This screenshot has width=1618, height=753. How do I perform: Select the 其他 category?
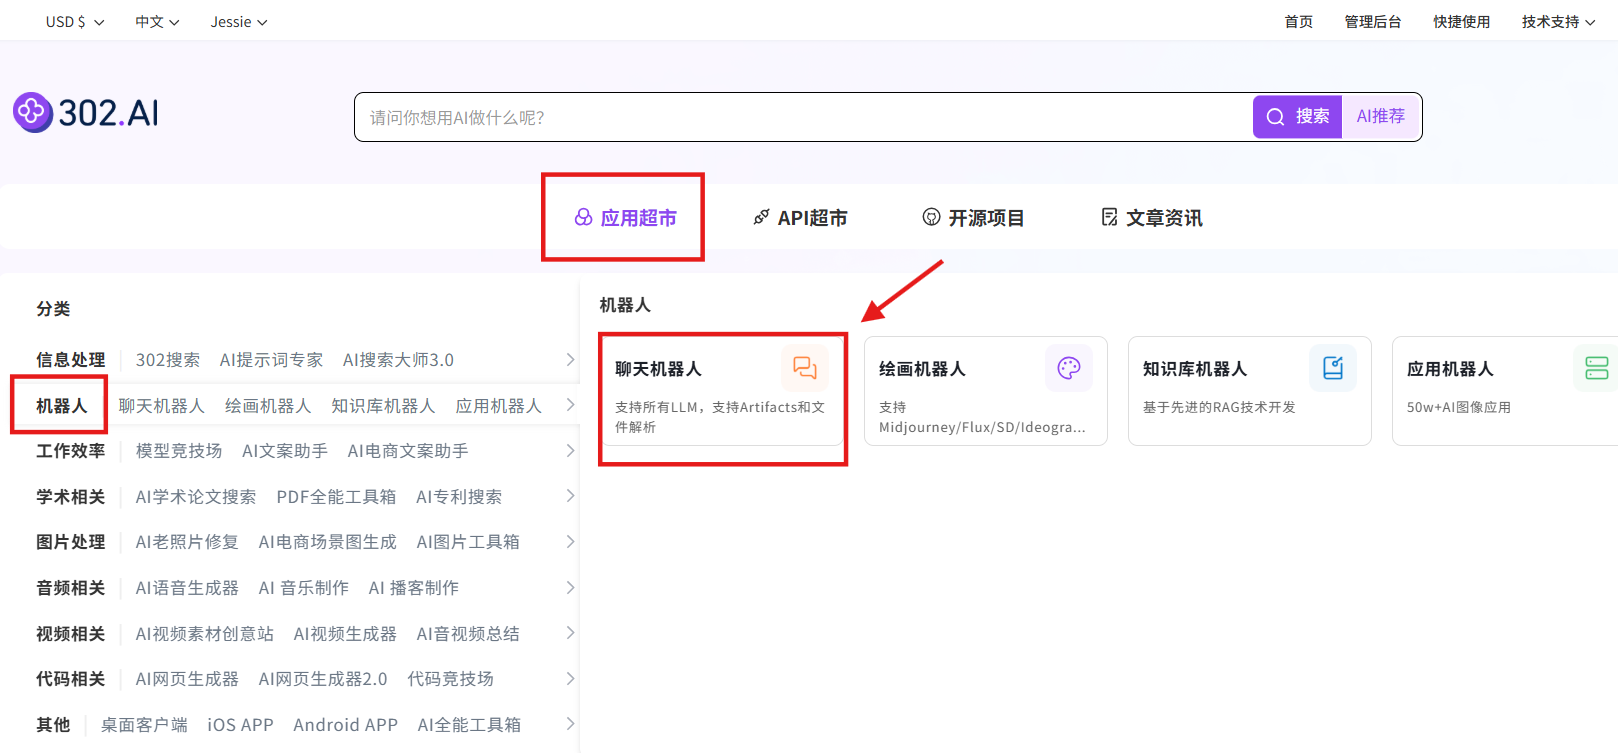click(x=53, y=725)
